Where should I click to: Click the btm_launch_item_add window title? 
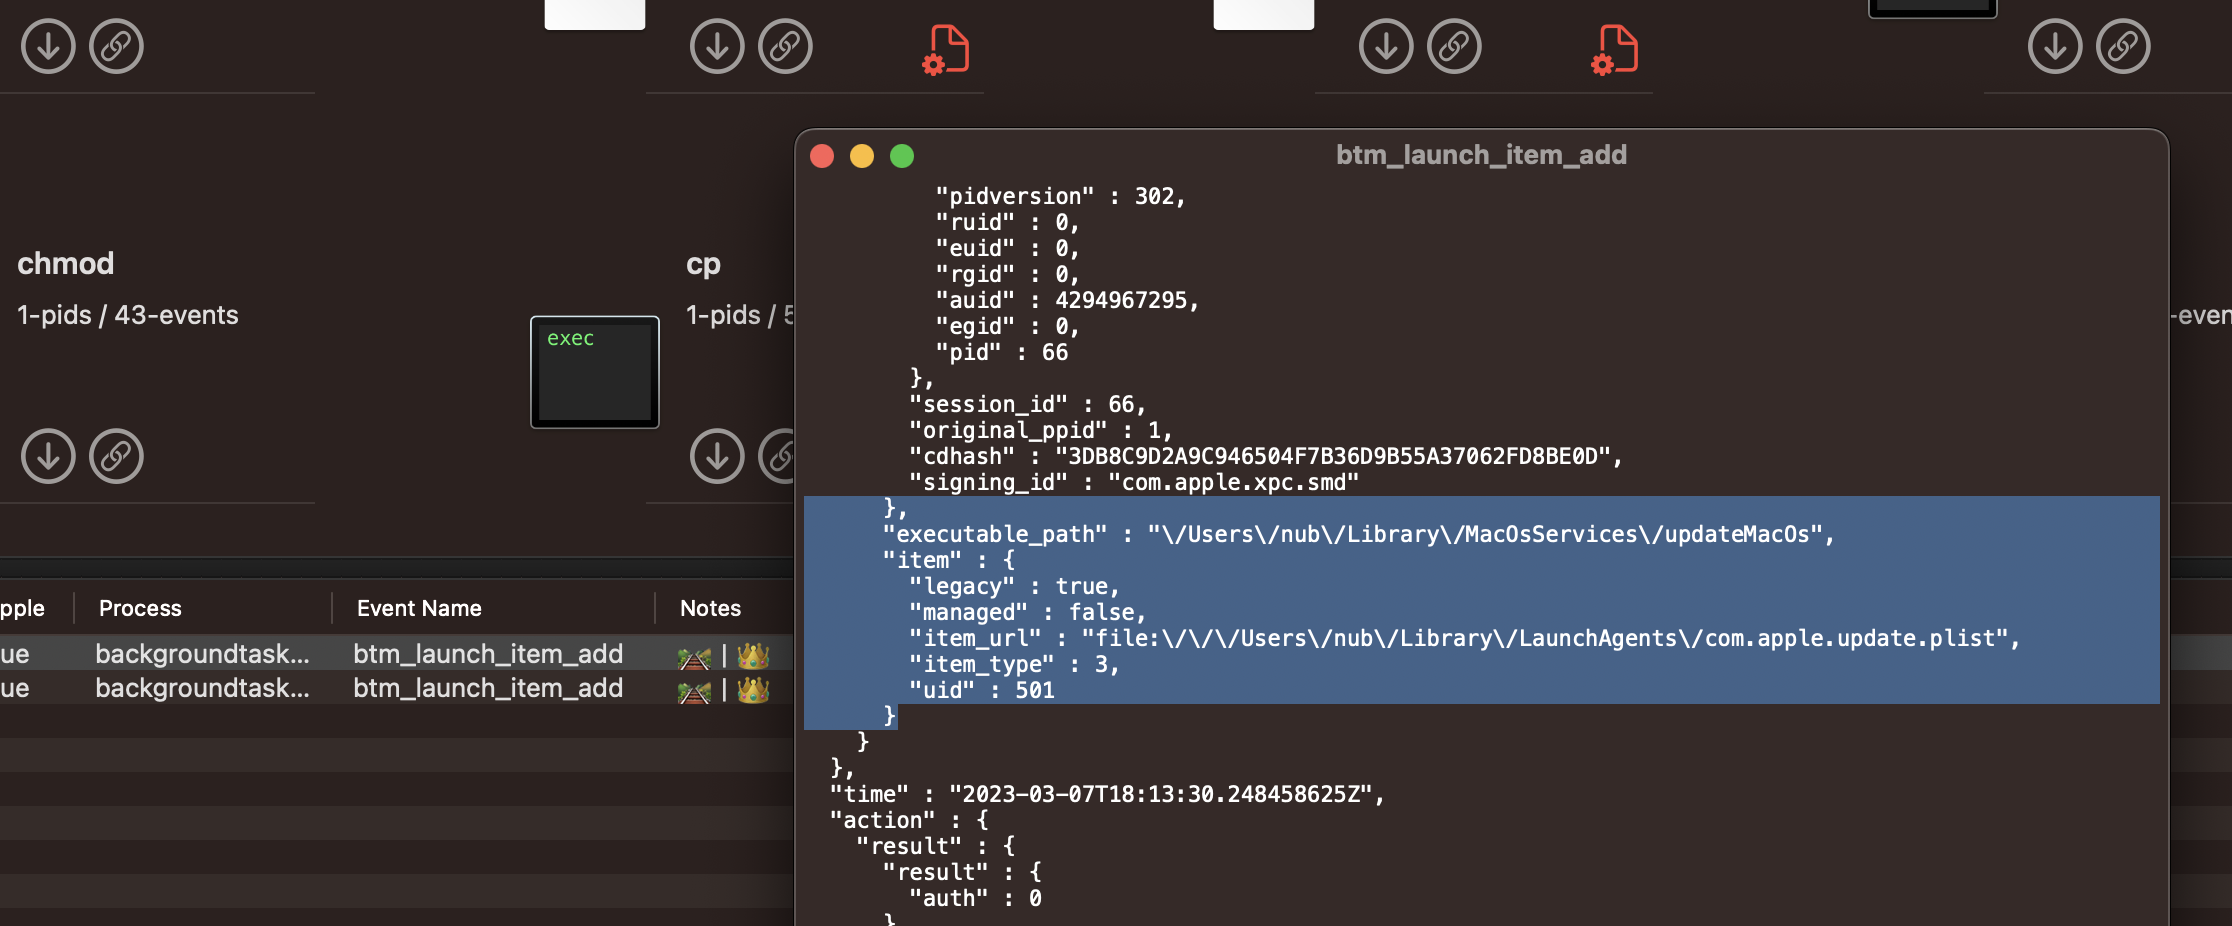(1481, 155)
